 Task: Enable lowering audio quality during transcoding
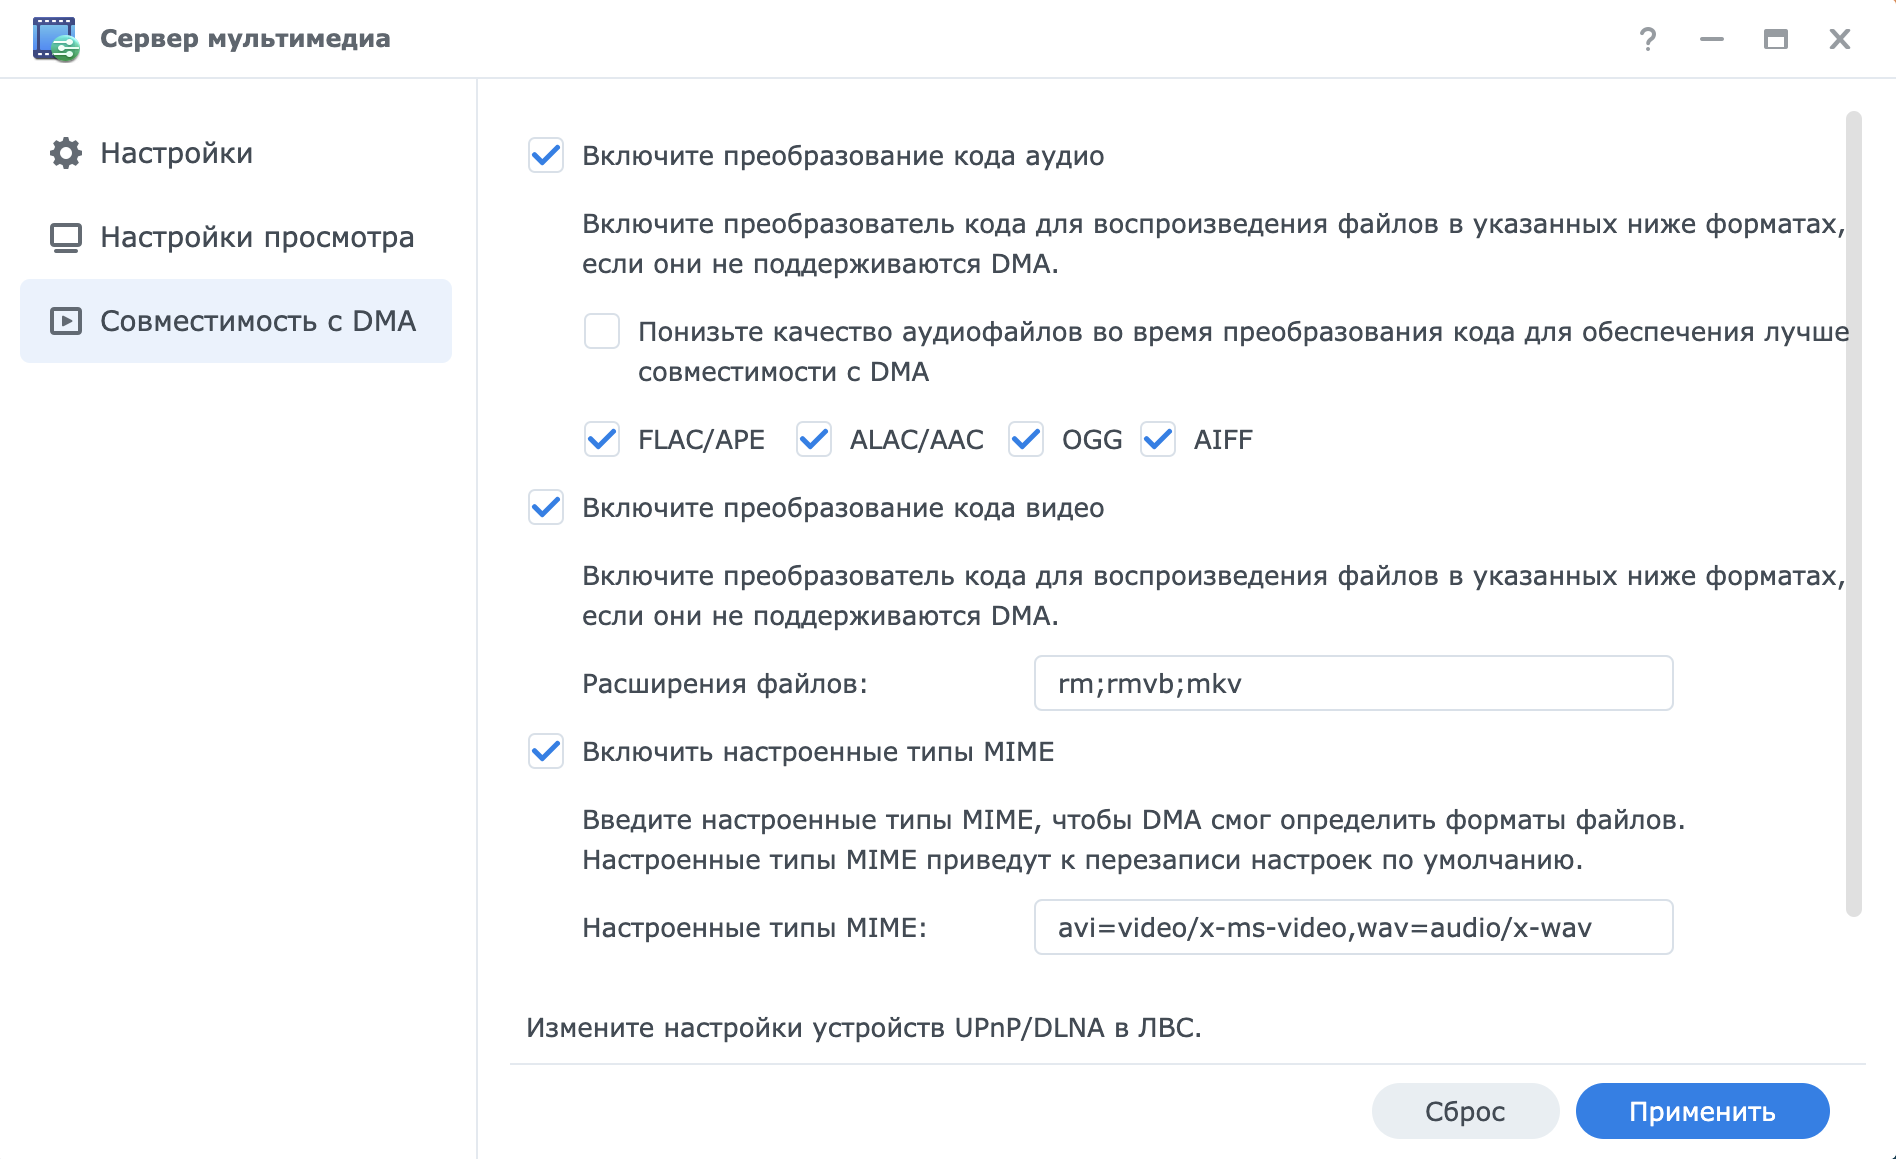(x=602, y=331)
